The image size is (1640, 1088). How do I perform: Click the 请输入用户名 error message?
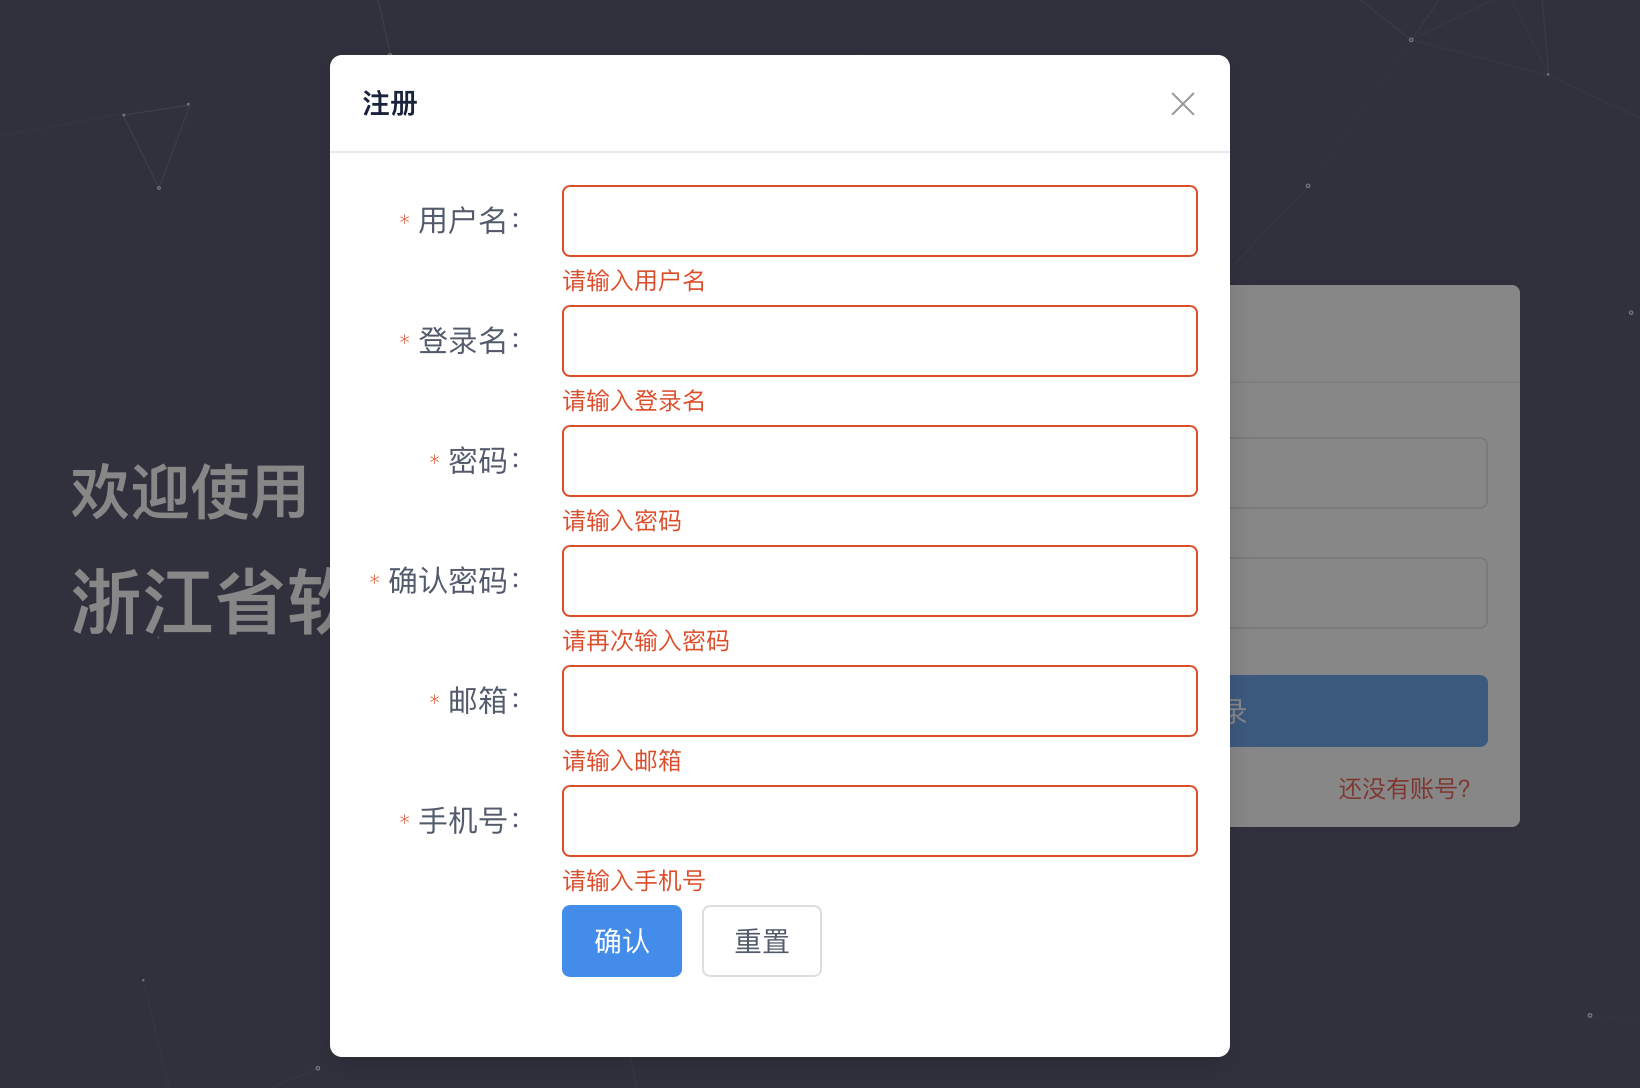(x=634, y=281)
